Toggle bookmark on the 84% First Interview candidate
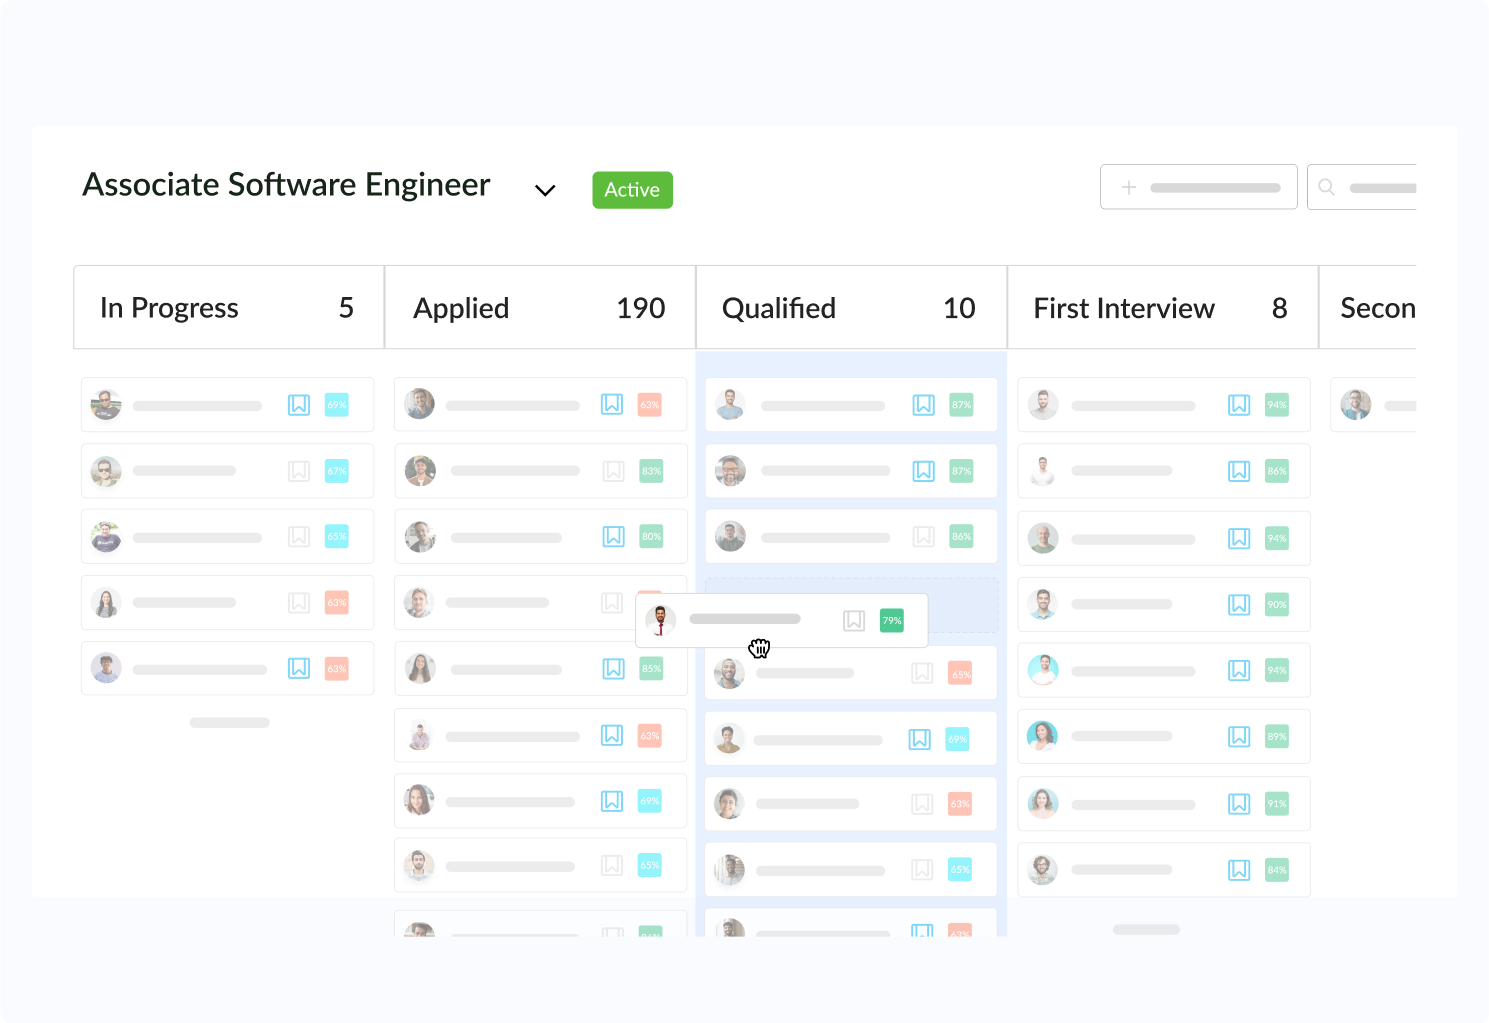The width and height of the screenshot is (1489, 1023). point(1239,870)
